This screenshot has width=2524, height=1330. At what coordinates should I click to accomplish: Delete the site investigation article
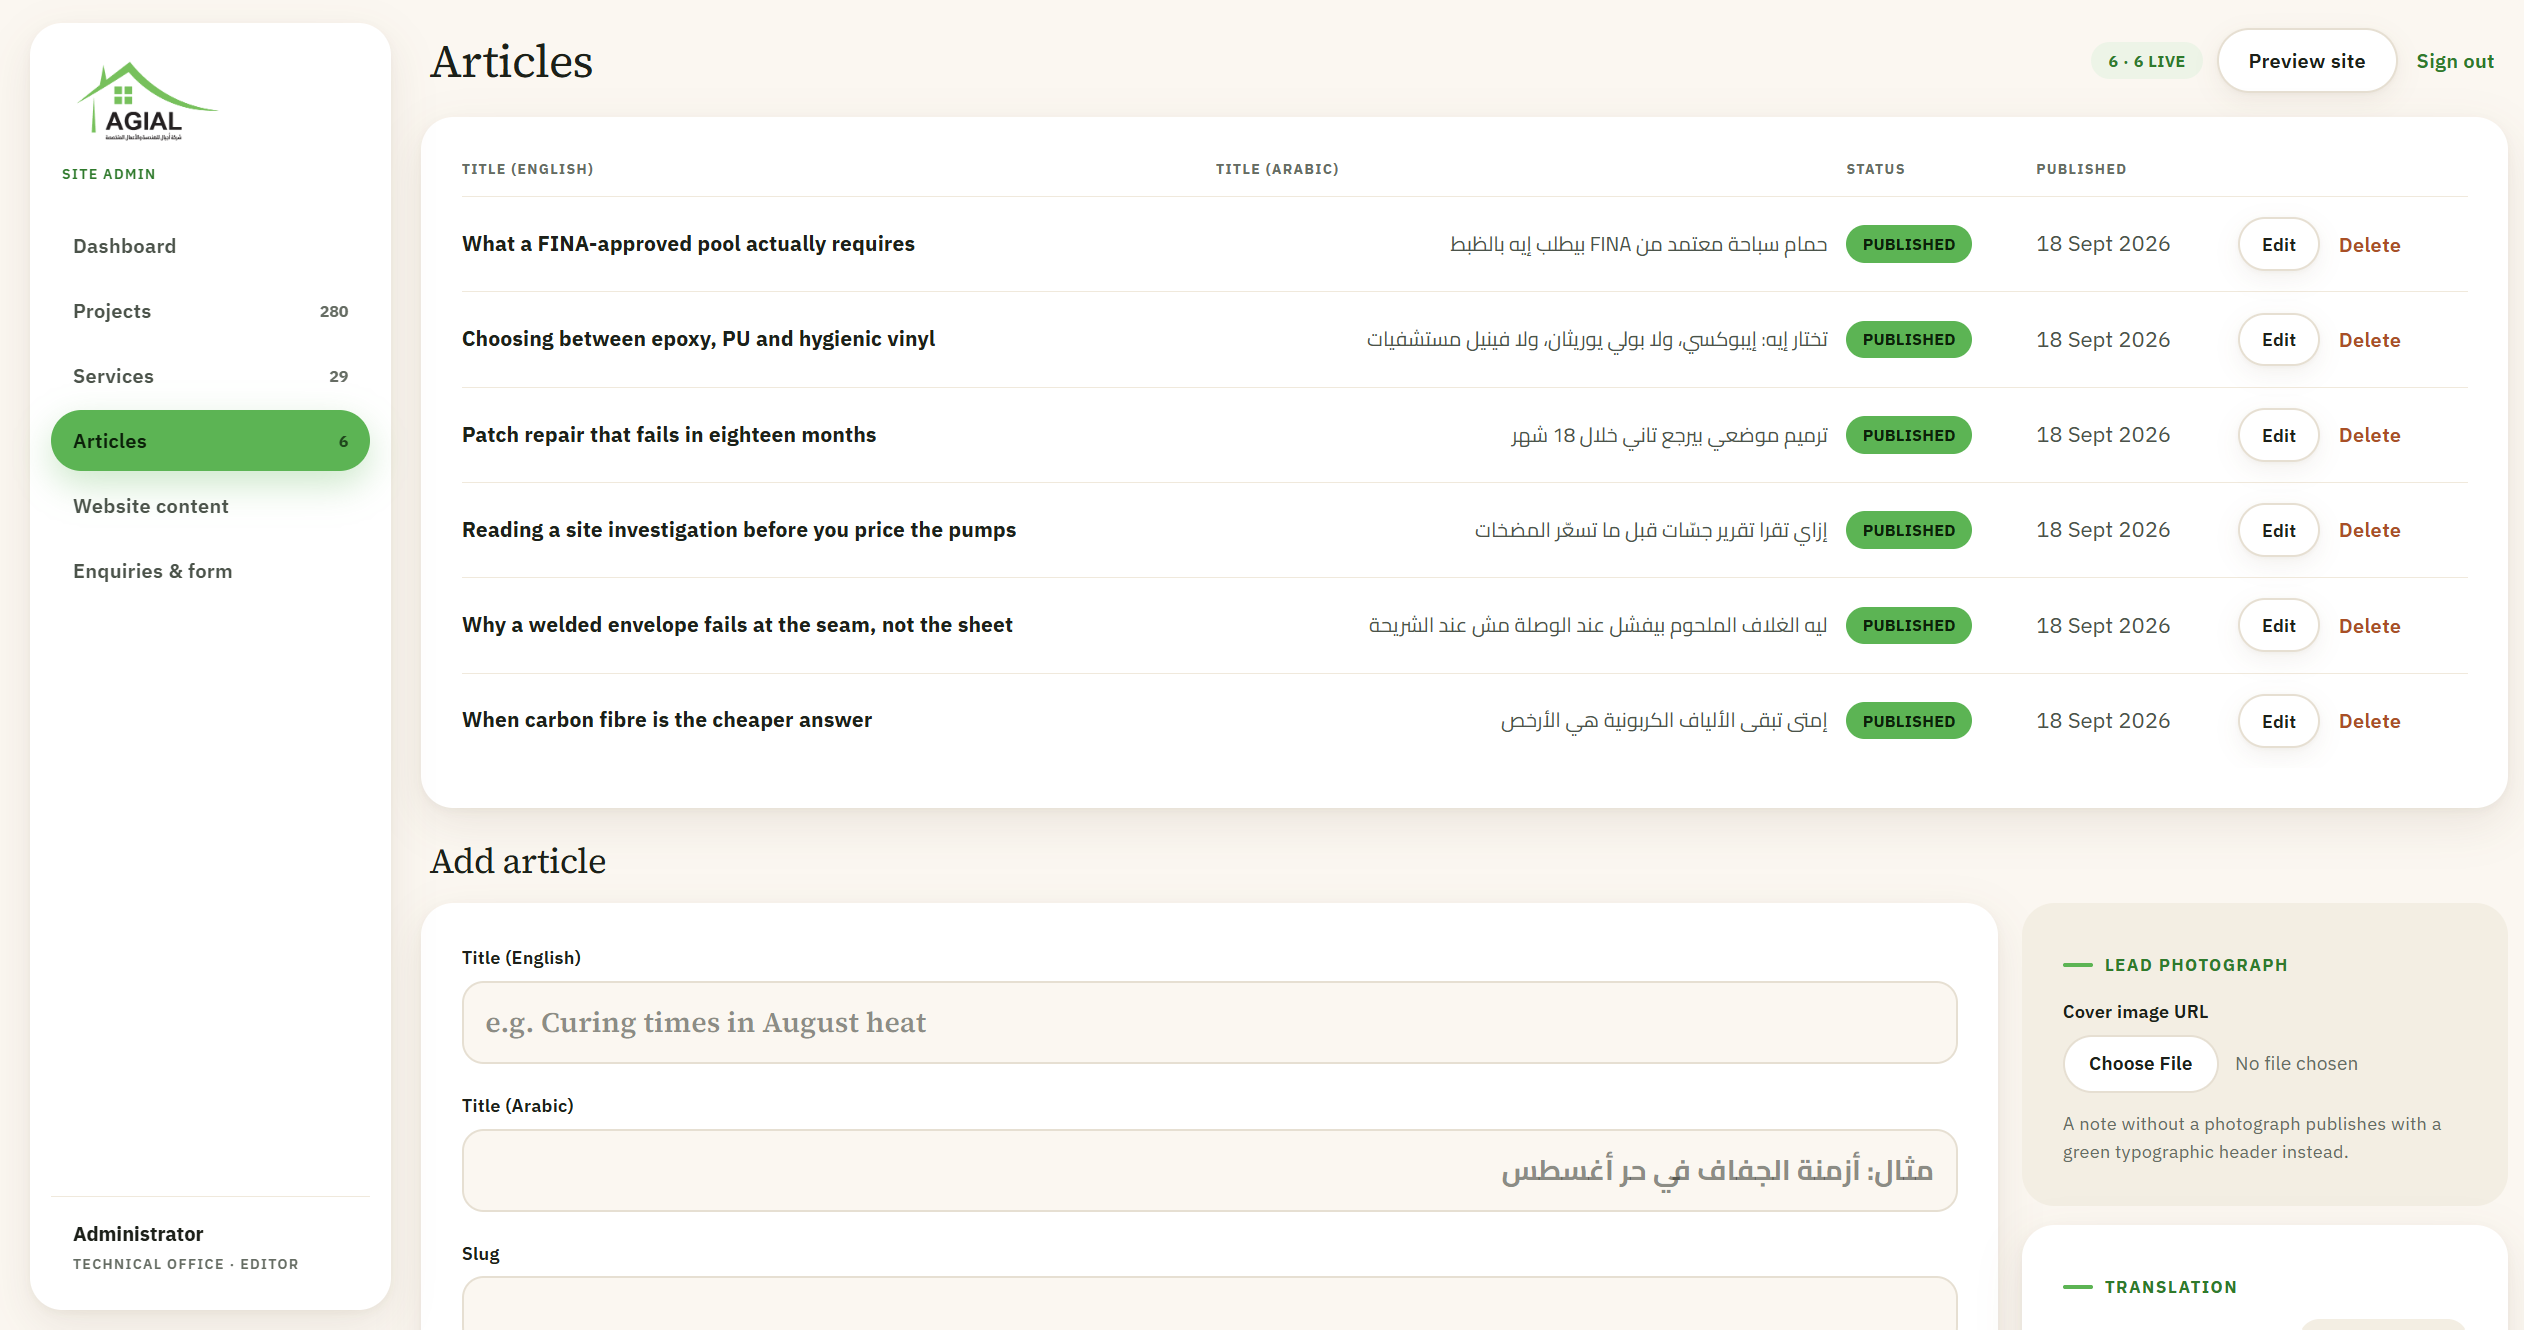coord(2369,530)
